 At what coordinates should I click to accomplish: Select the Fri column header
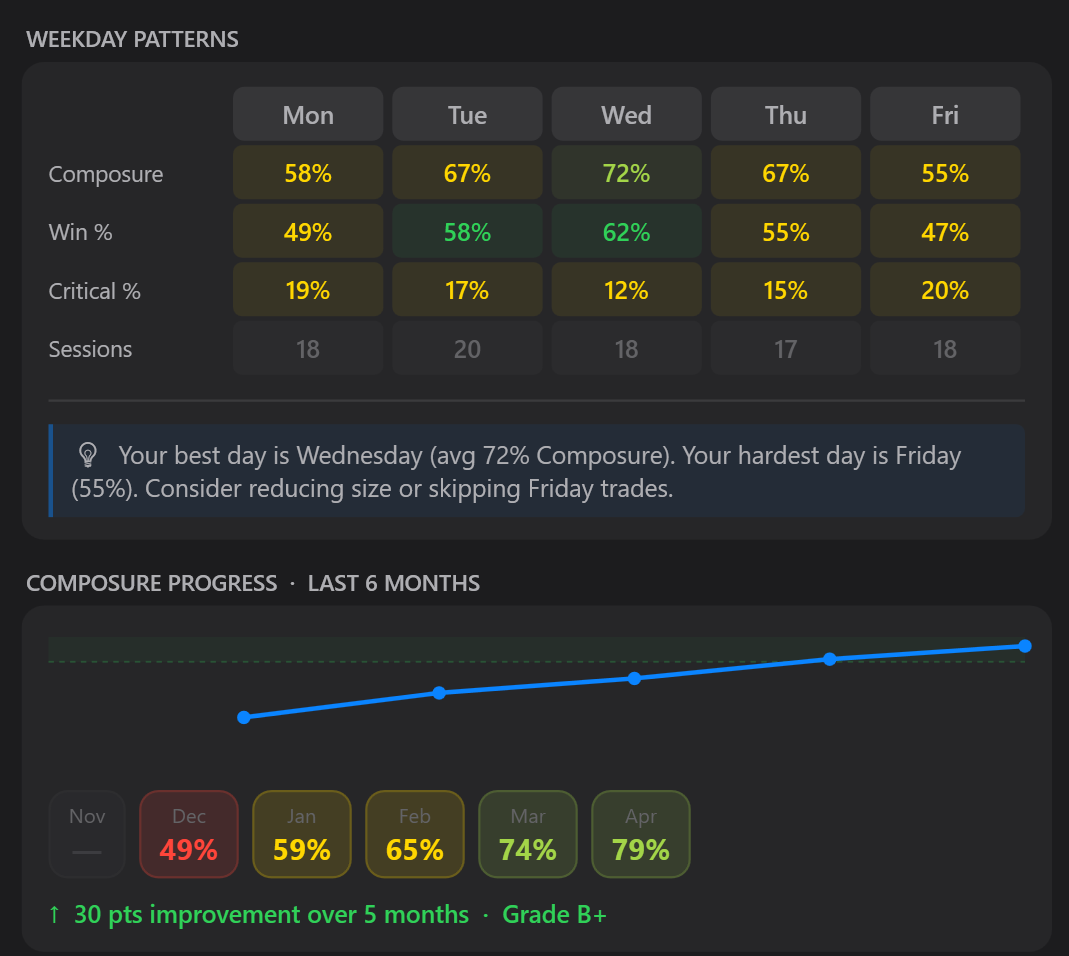click(945, 115)
